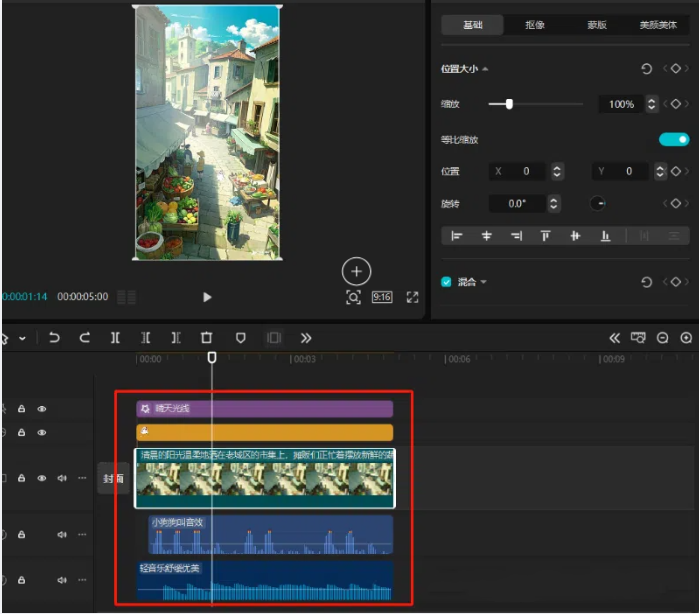This screenshot has width=699, height=614.
Task: Click the redo arrow in timeline toolbar
Action: (85, 338)
